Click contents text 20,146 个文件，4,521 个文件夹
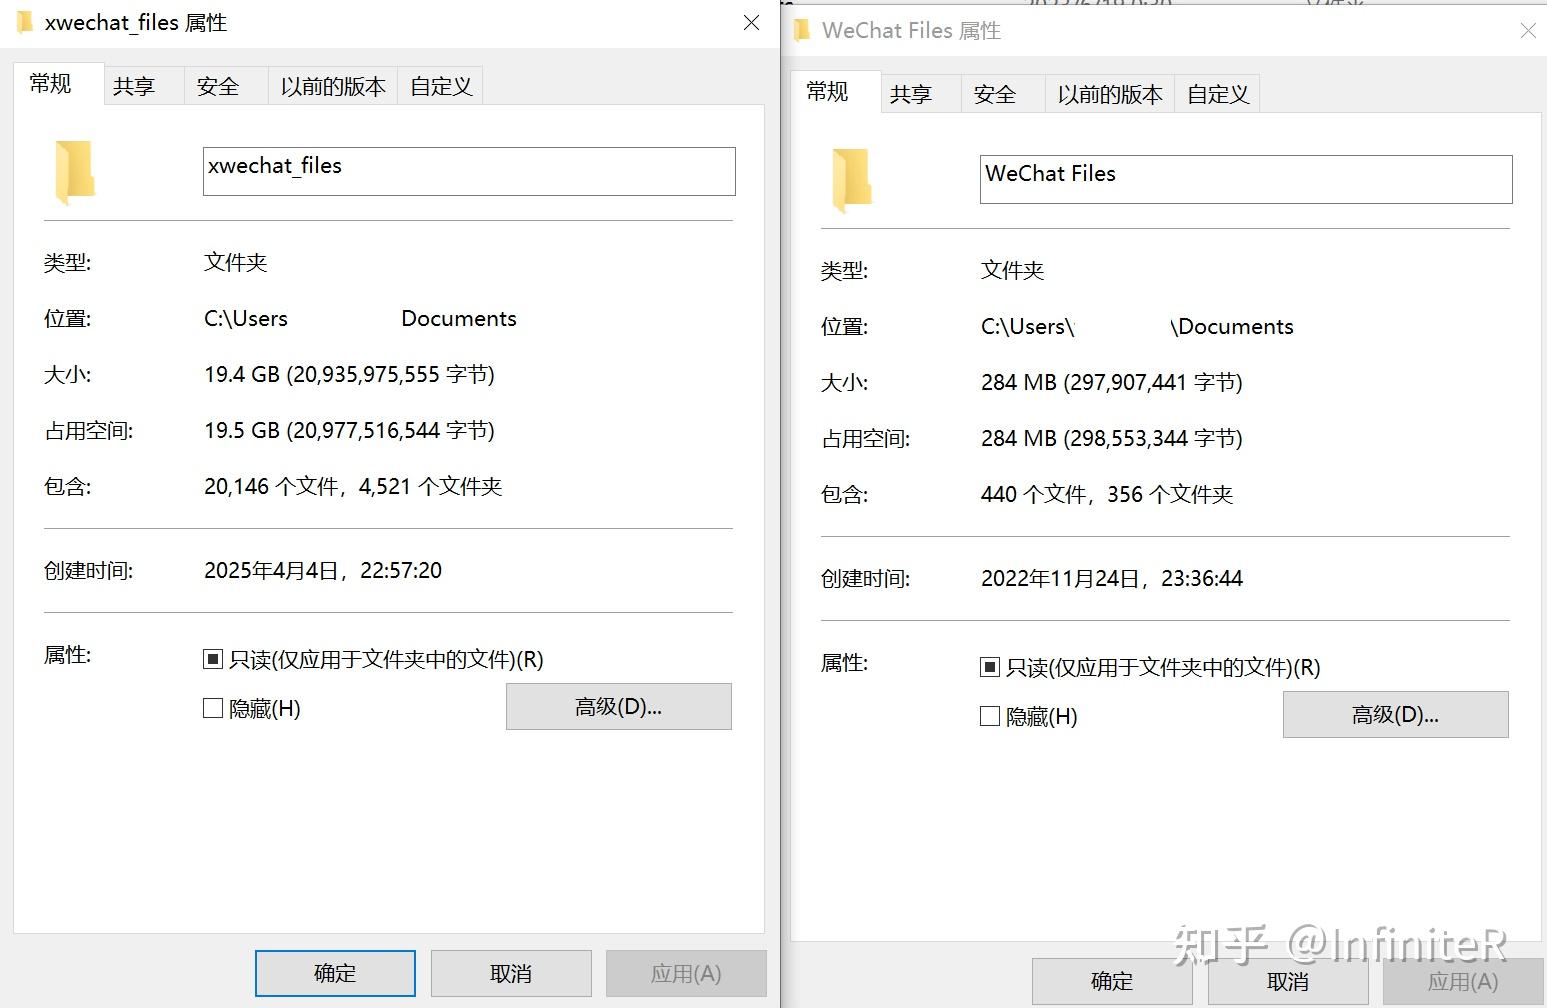Image resolution: width=1547 pixels, height=1008 pixels. (353, 487)
